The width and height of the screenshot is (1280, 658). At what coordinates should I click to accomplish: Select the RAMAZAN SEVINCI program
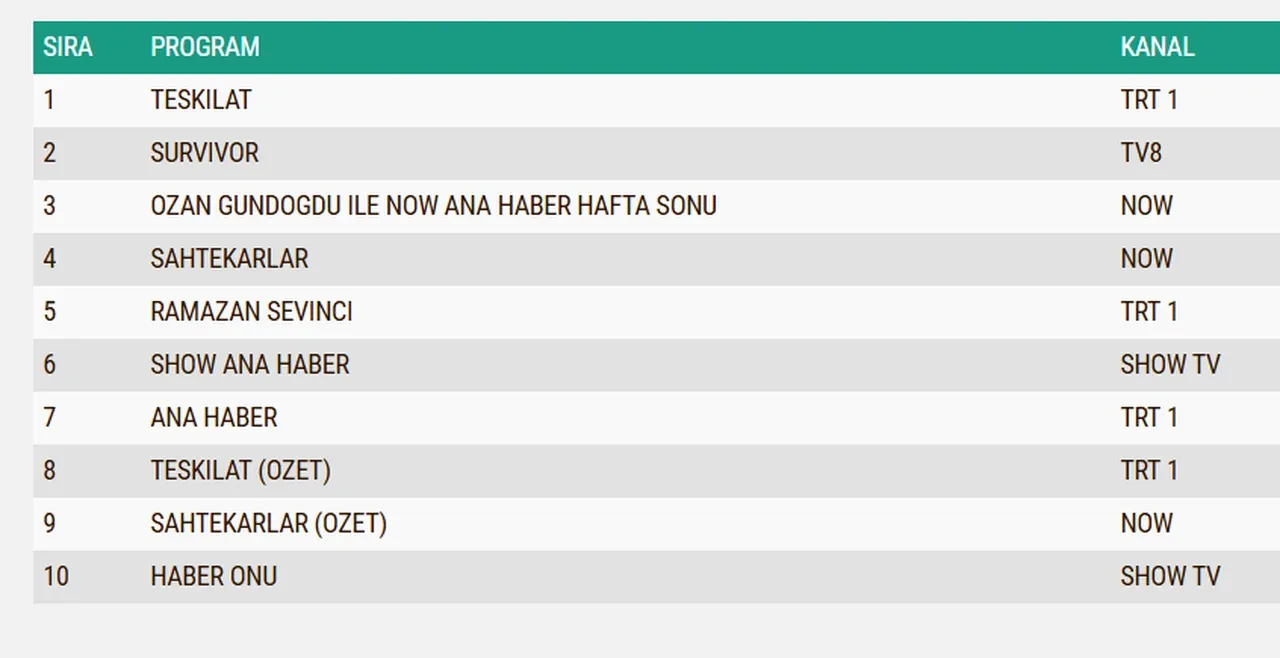click(x=251, y=312)
